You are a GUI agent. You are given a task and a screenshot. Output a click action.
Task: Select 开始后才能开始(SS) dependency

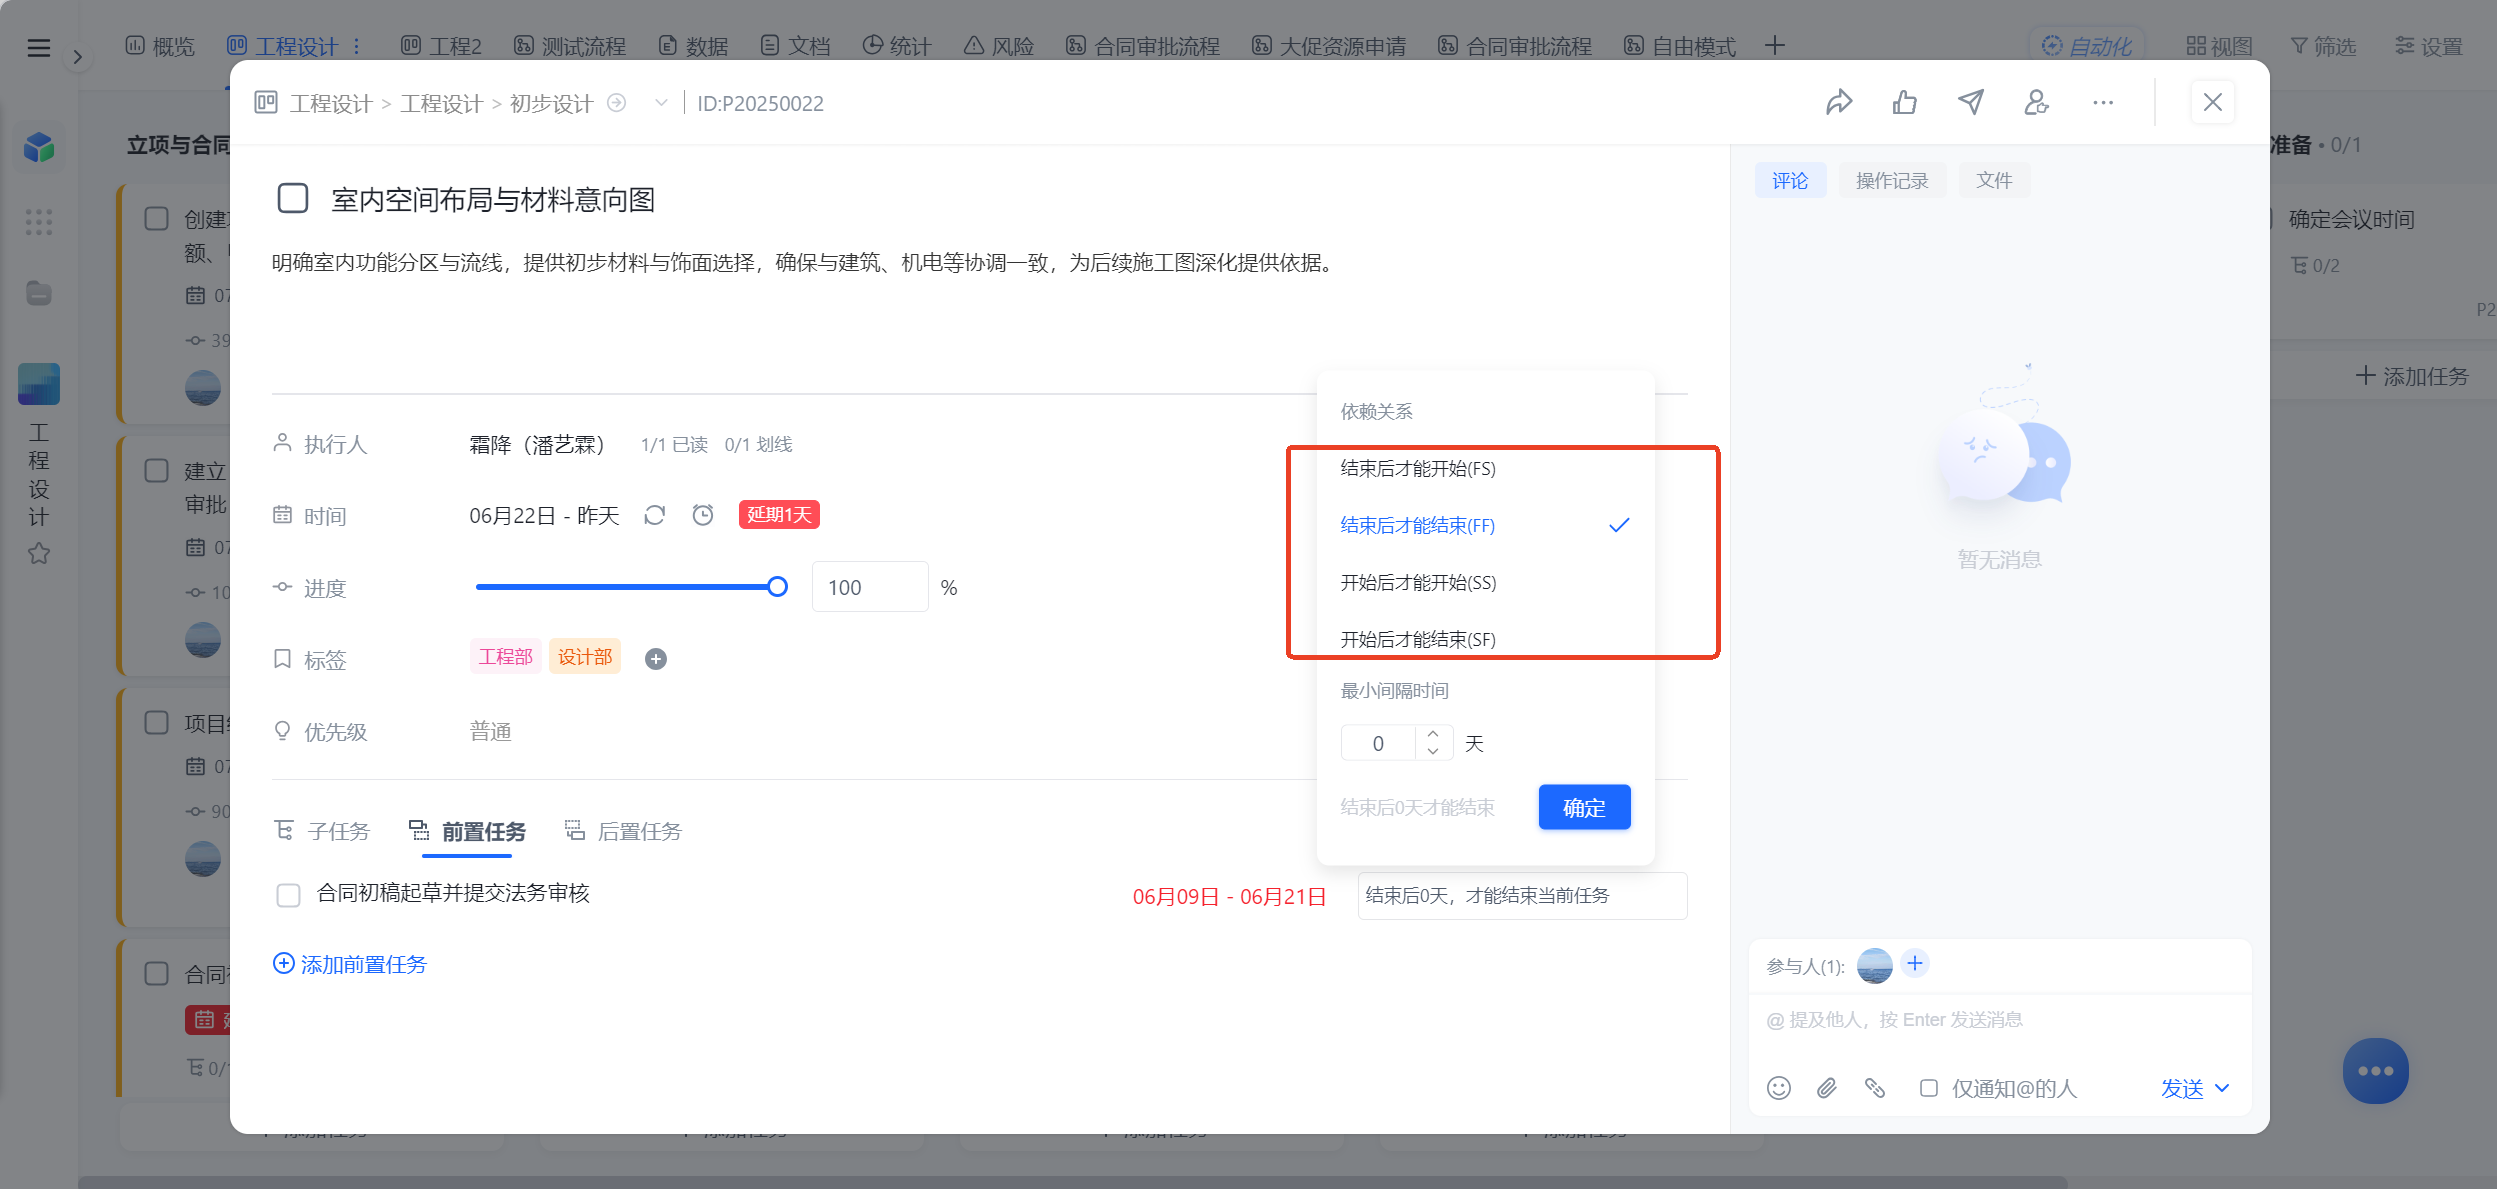[1485, 582]
